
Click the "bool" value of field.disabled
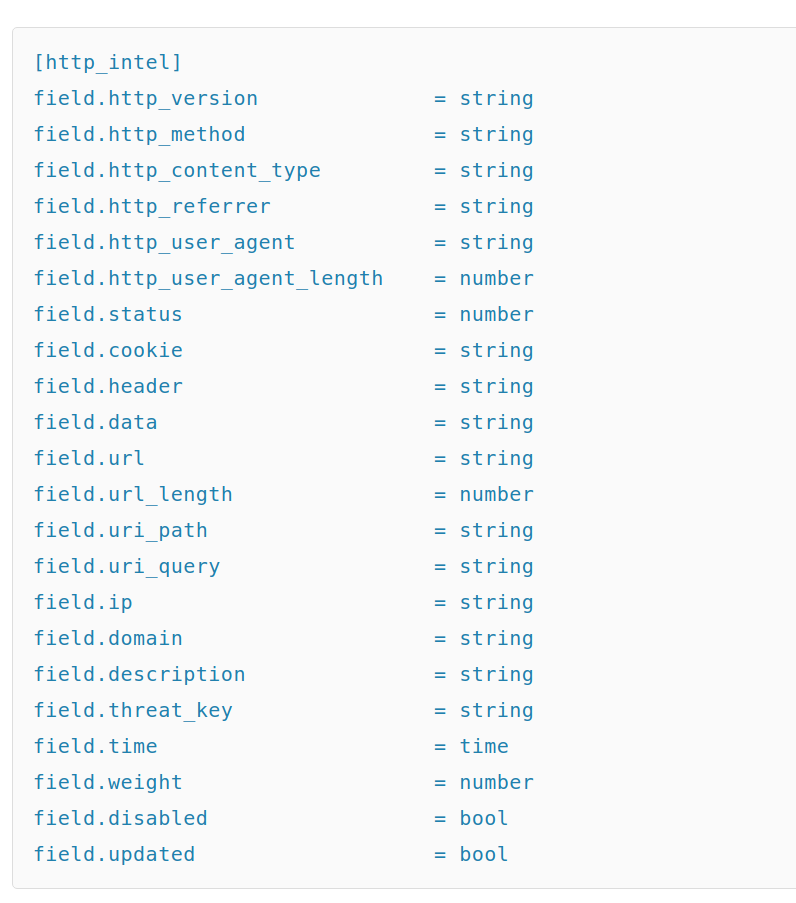pos(484,819)
